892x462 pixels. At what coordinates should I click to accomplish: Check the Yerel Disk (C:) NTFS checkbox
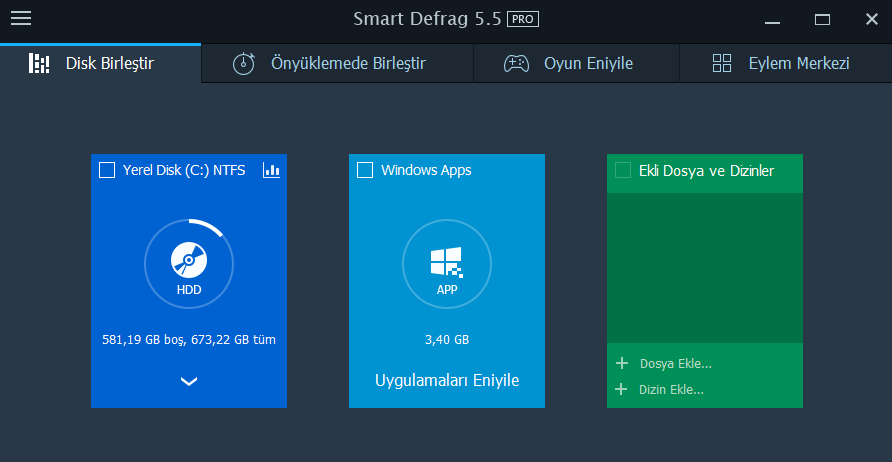(x=107, y=170)
